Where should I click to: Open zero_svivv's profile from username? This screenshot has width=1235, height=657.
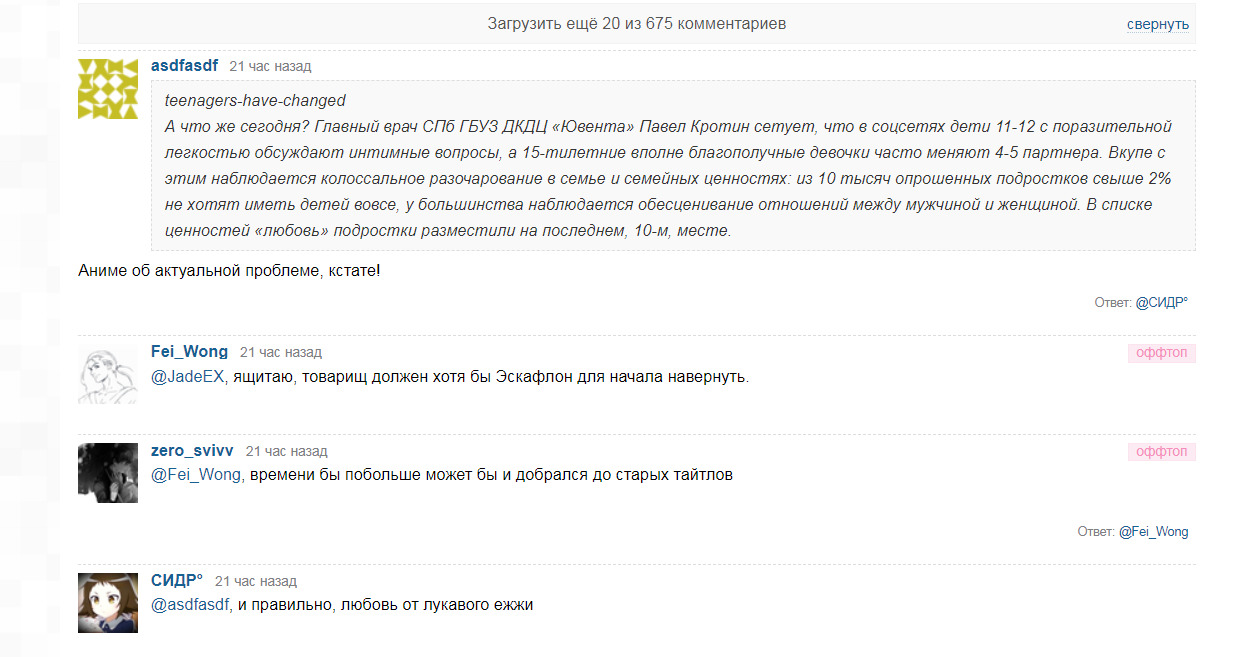[192, 451]
